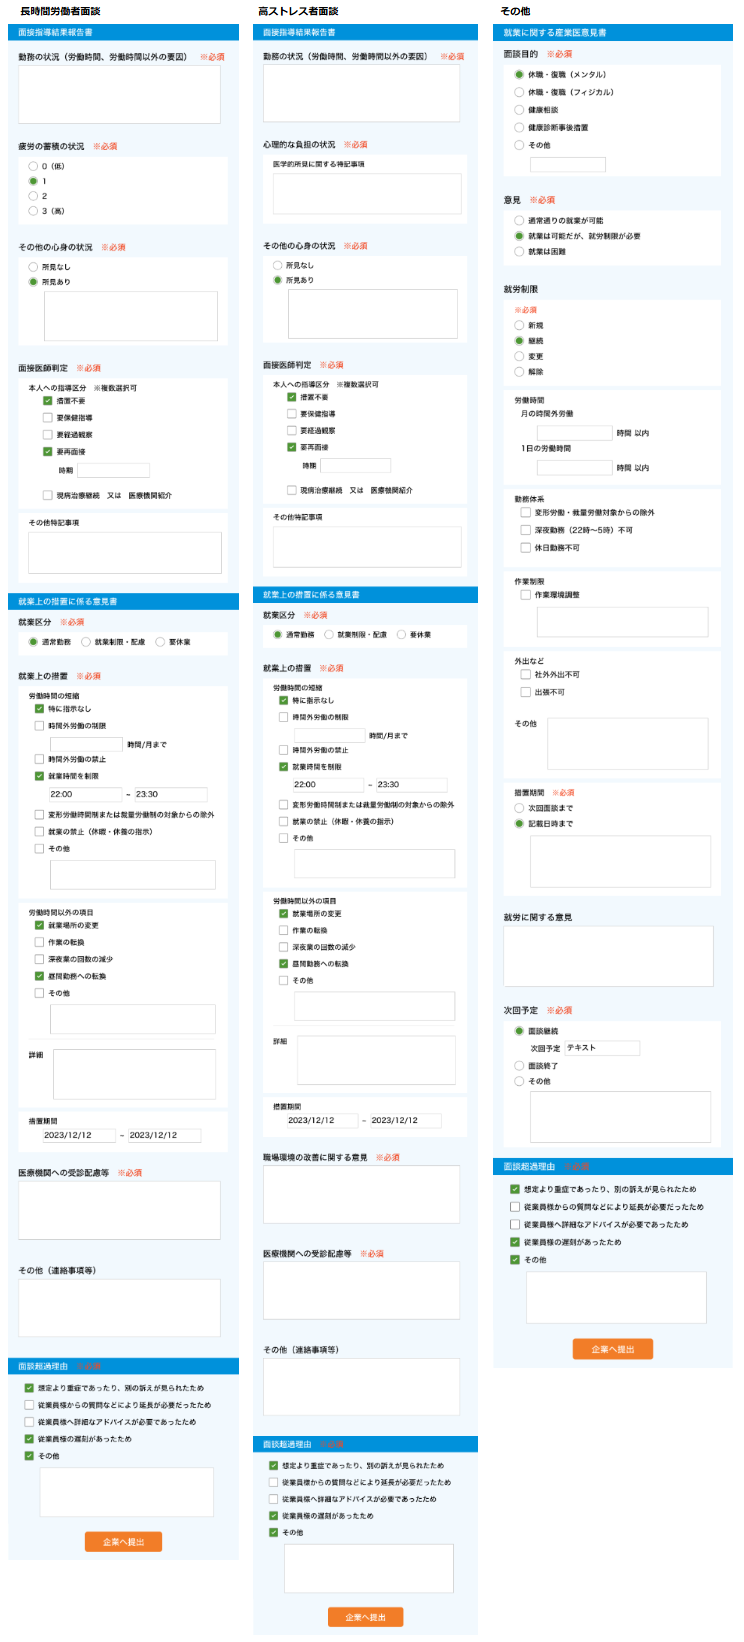Select 休職・復職（フィジカル） as interview purpose
Viewport: 744px width, 1642px height.
519,92
